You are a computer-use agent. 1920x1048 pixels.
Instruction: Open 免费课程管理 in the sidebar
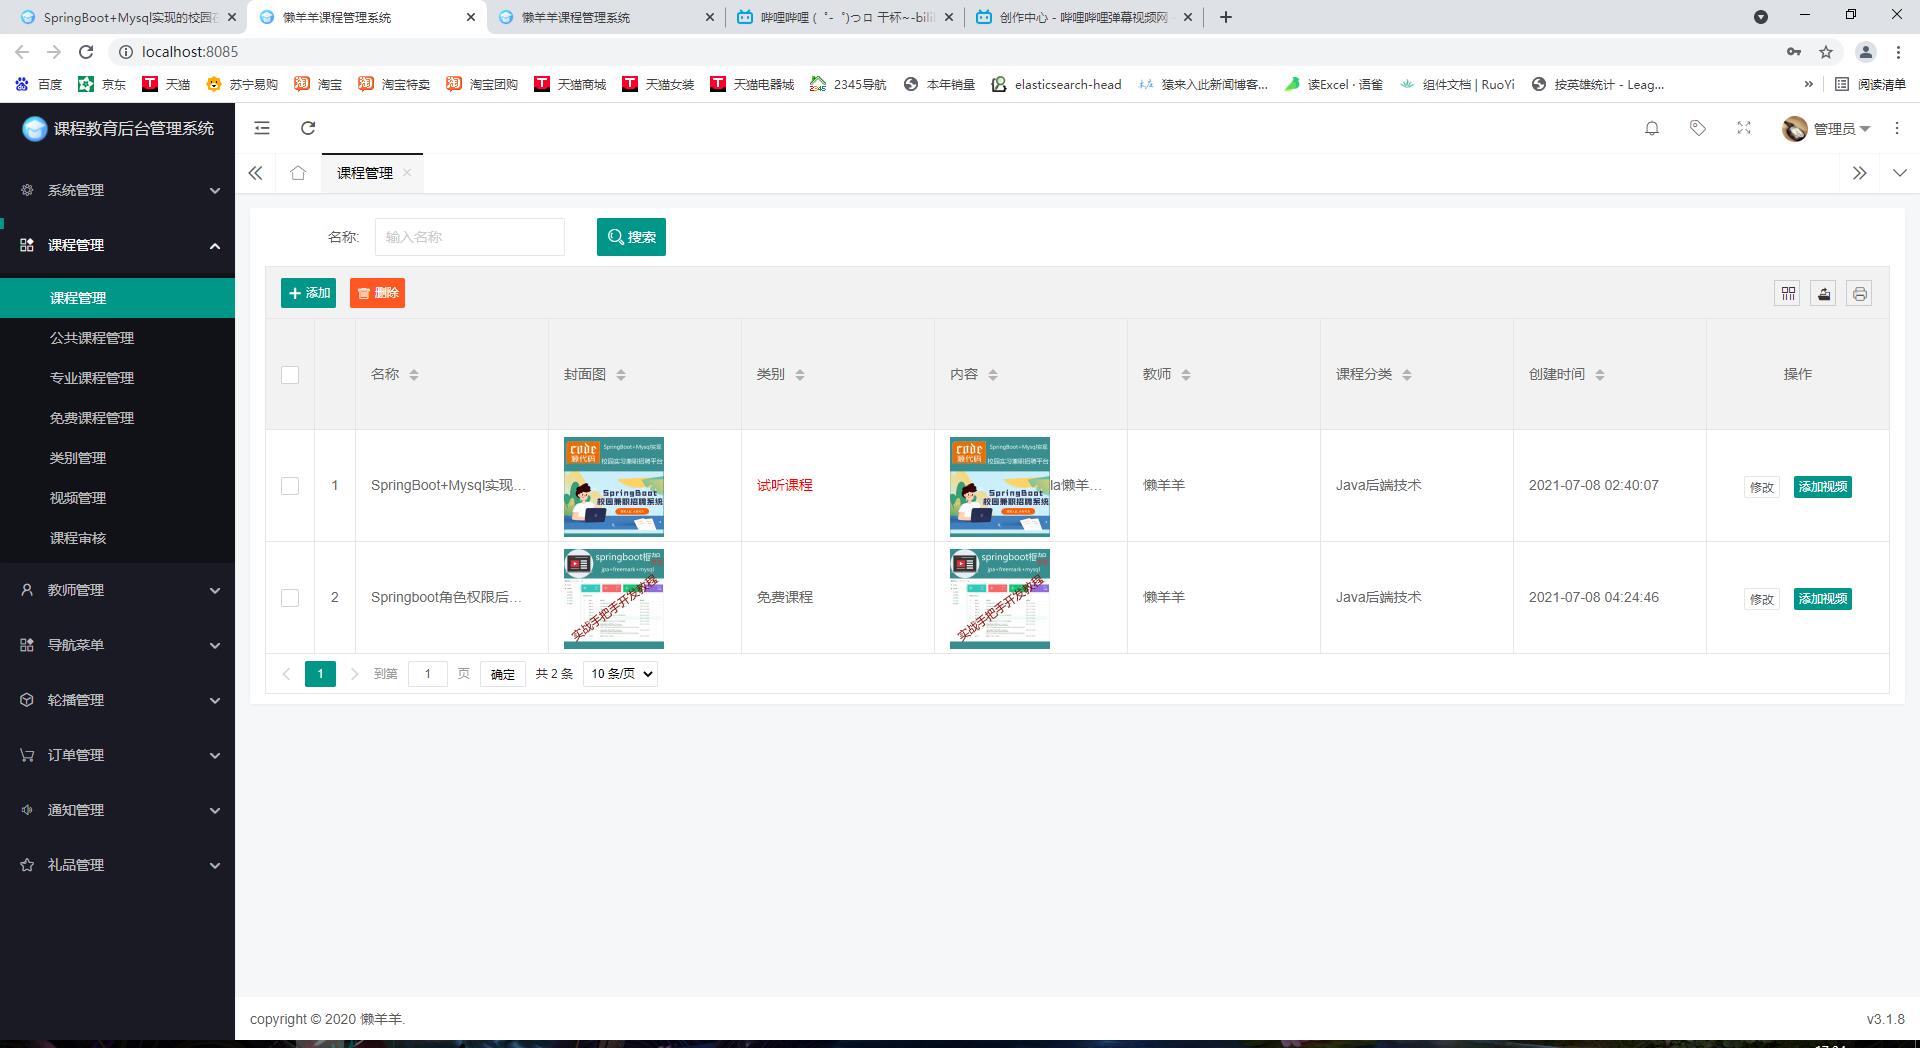[x=117, y=418]
